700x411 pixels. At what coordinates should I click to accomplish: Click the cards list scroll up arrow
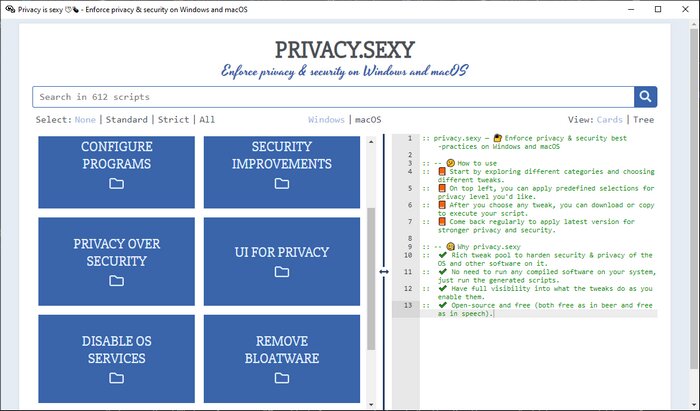click(371, 142)
